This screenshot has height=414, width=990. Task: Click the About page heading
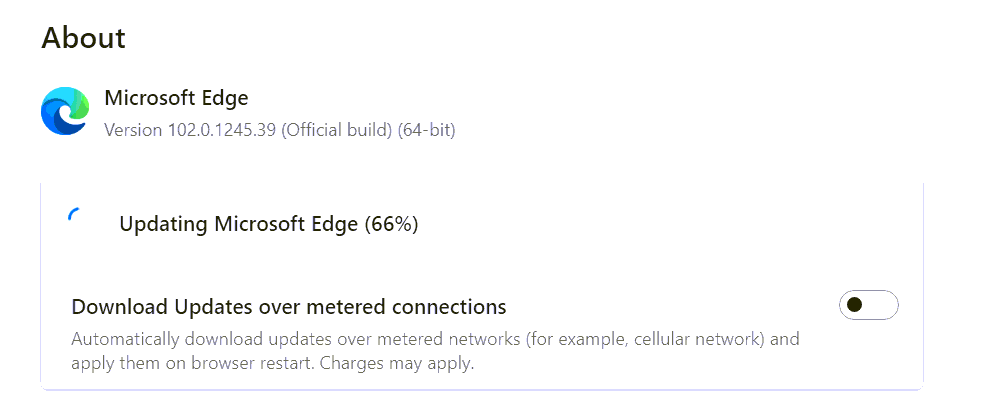(x=83, y=38)
